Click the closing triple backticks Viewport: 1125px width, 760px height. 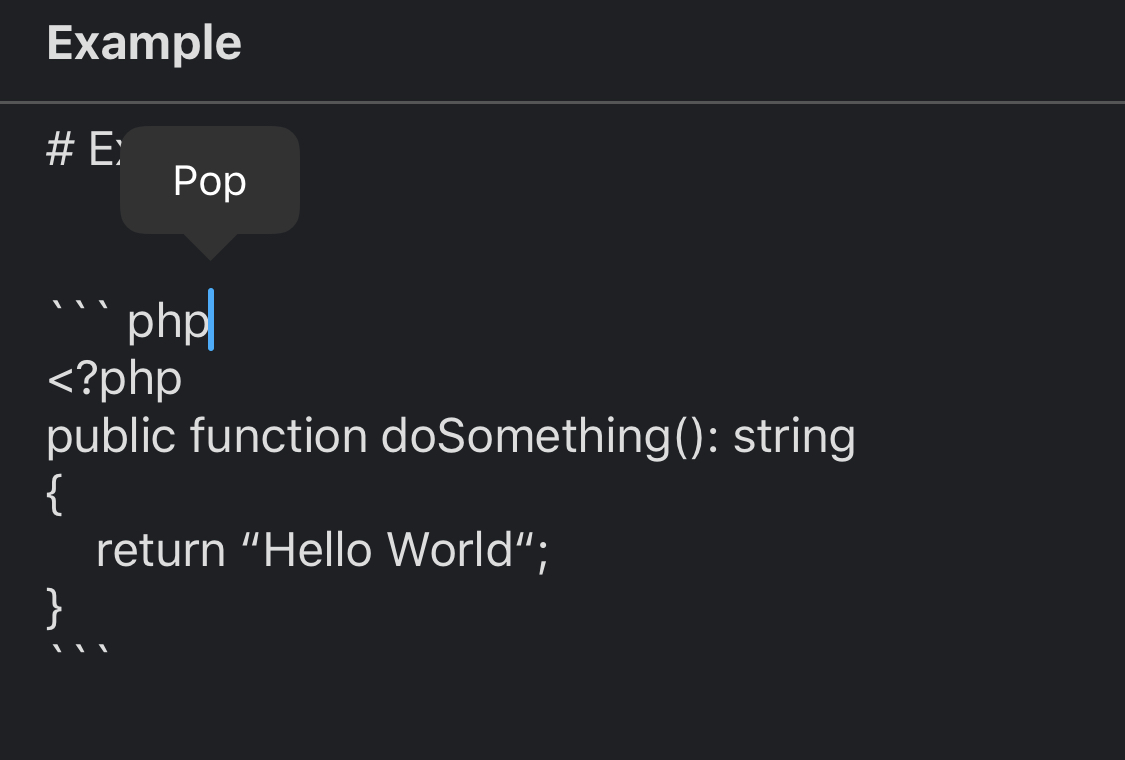point(79,652)
